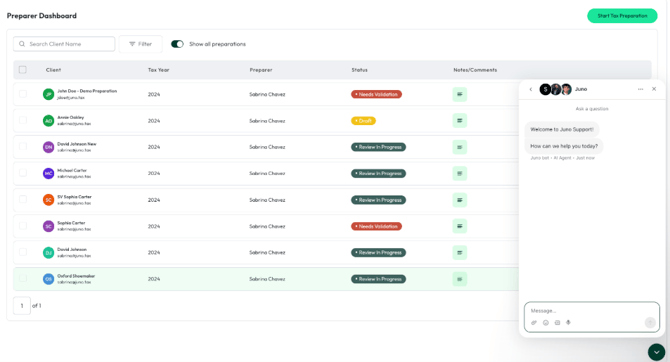Click Review in Progress badge for Michael Carter
Viewport: 670px width, 362px height.
(x=379, y=174)
